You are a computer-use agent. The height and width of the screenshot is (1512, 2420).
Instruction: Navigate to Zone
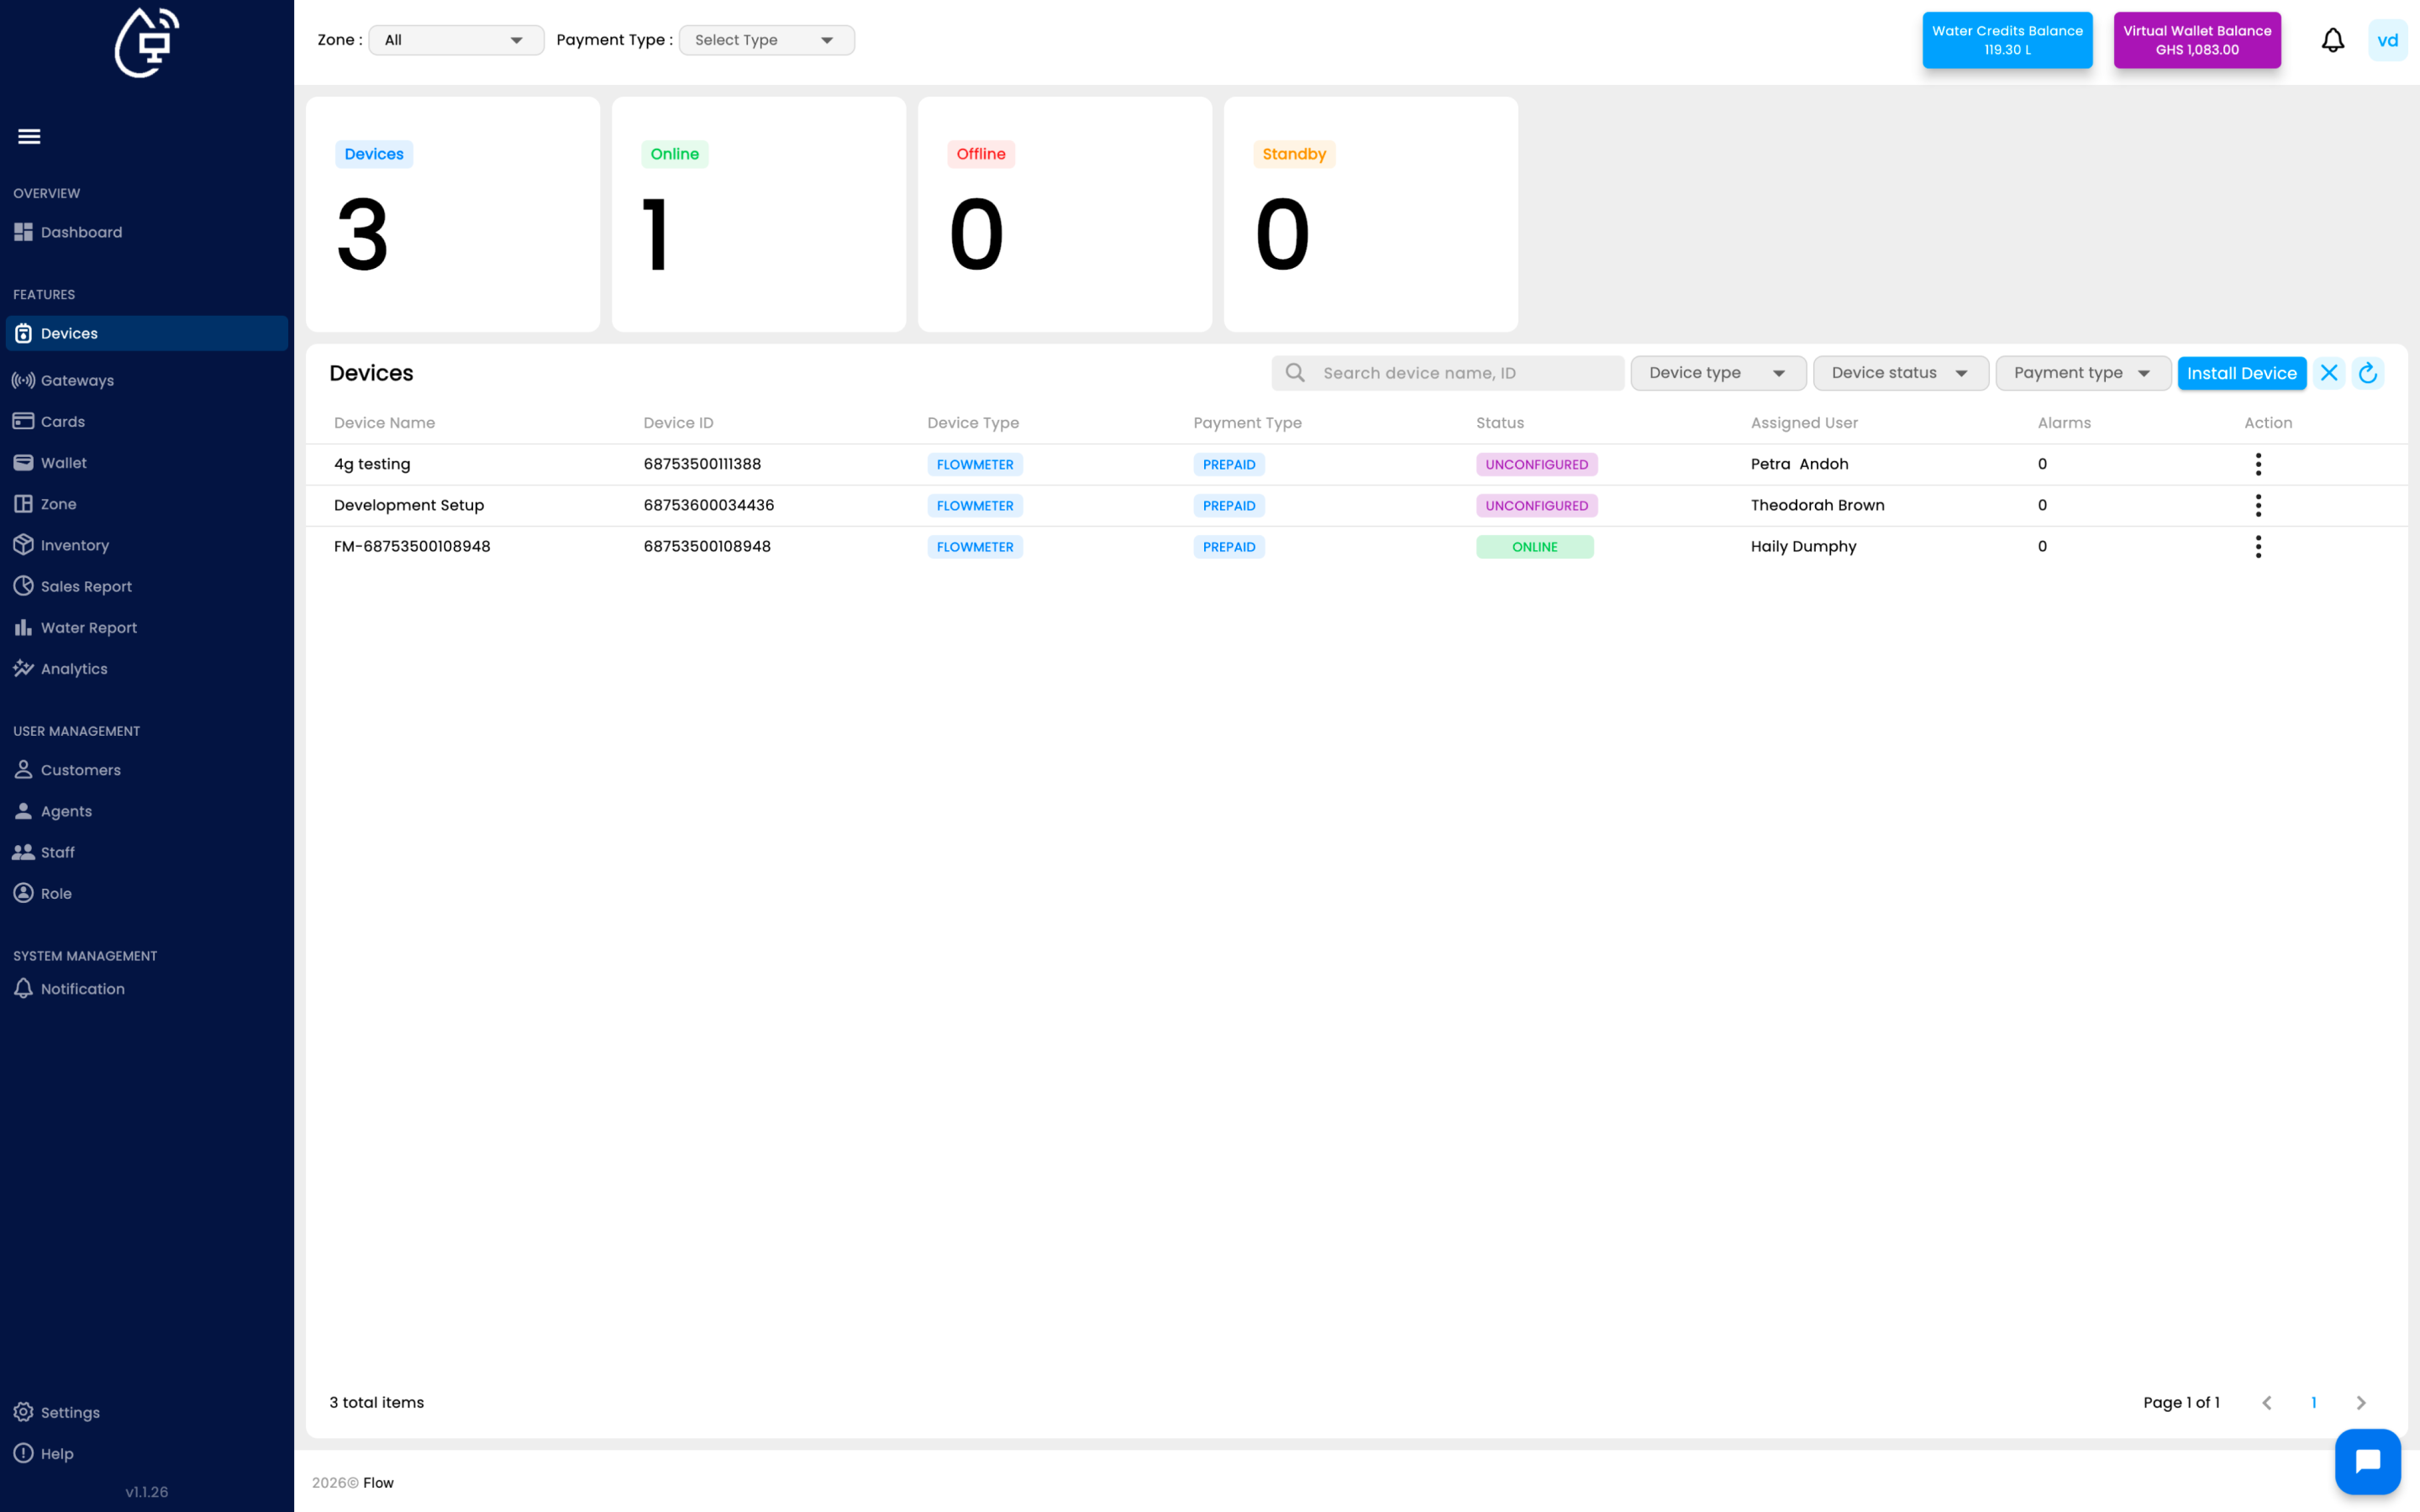click(147, 504)
